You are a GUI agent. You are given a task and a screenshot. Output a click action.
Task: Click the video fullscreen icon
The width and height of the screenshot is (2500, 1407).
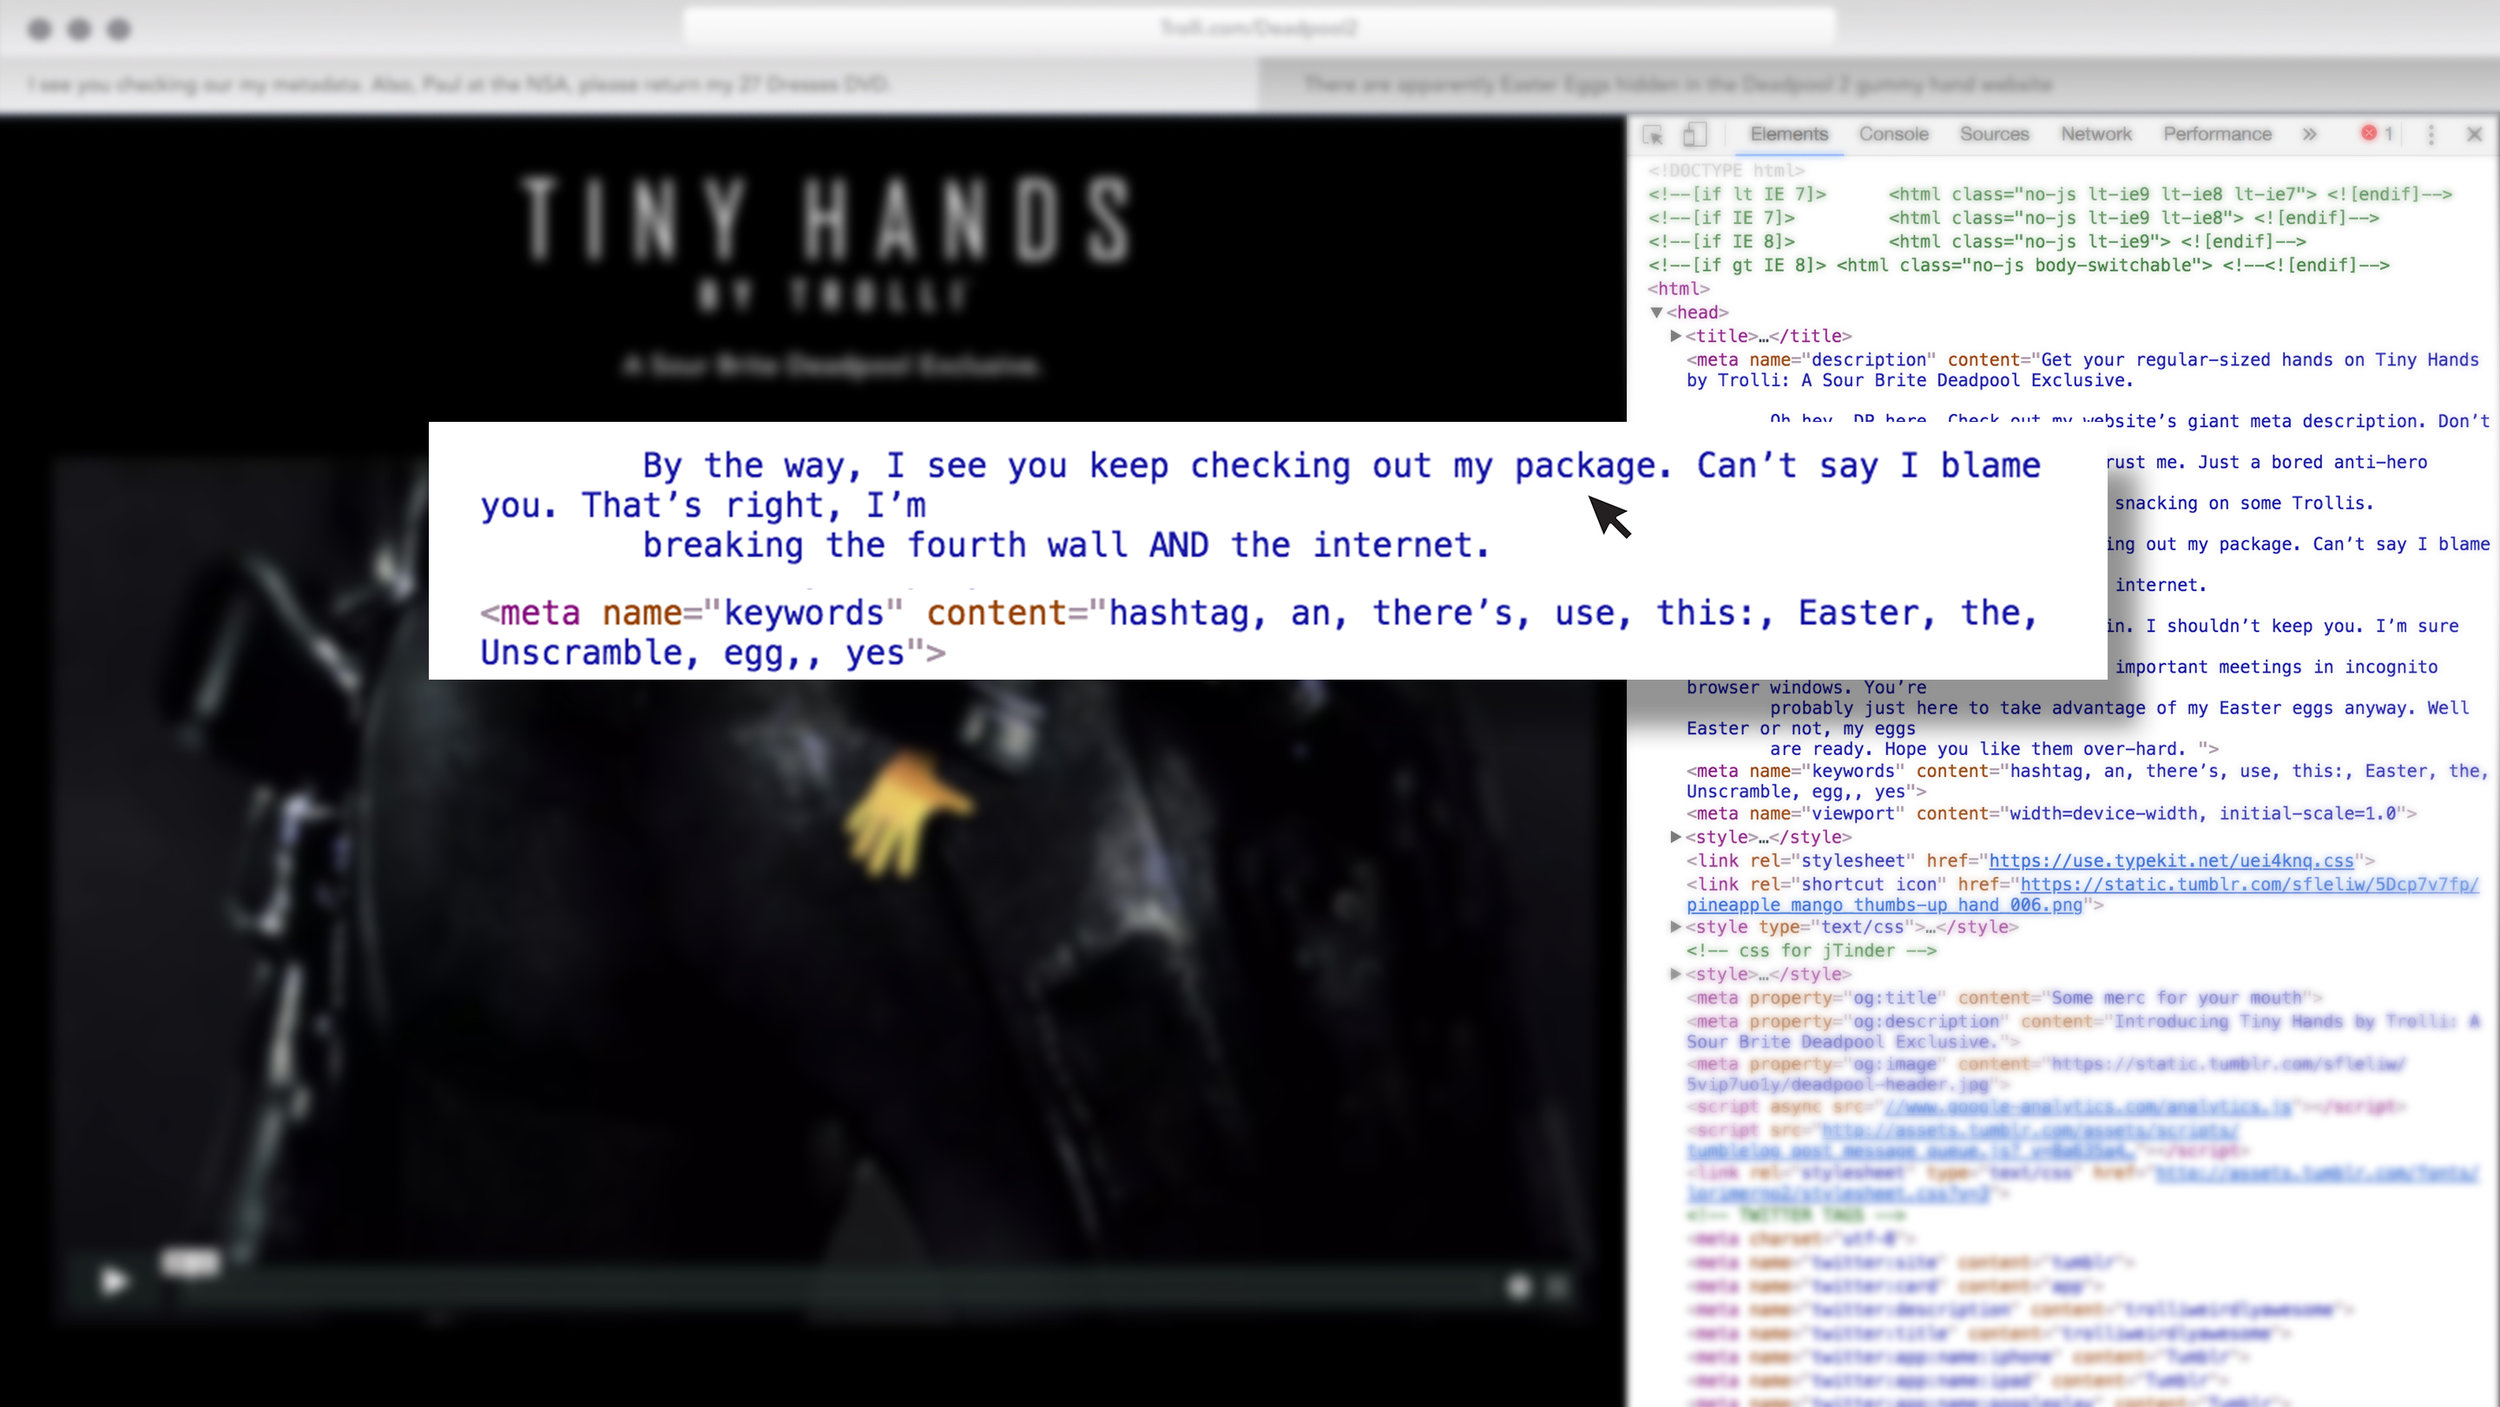(x=1558, y=1287)
